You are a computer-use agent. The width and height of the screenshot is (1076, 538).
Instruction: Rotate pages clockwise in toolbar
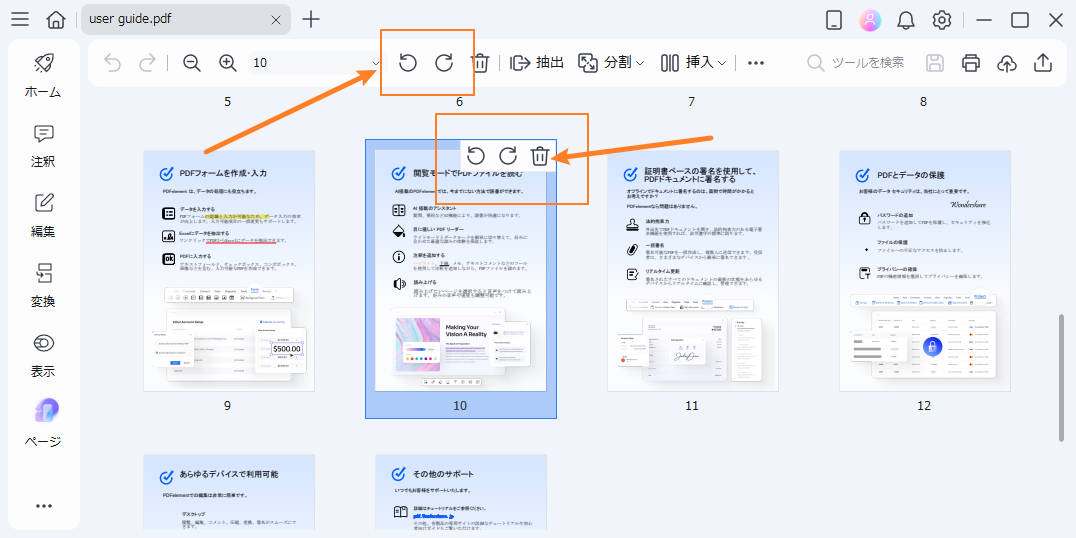point(445,62)
